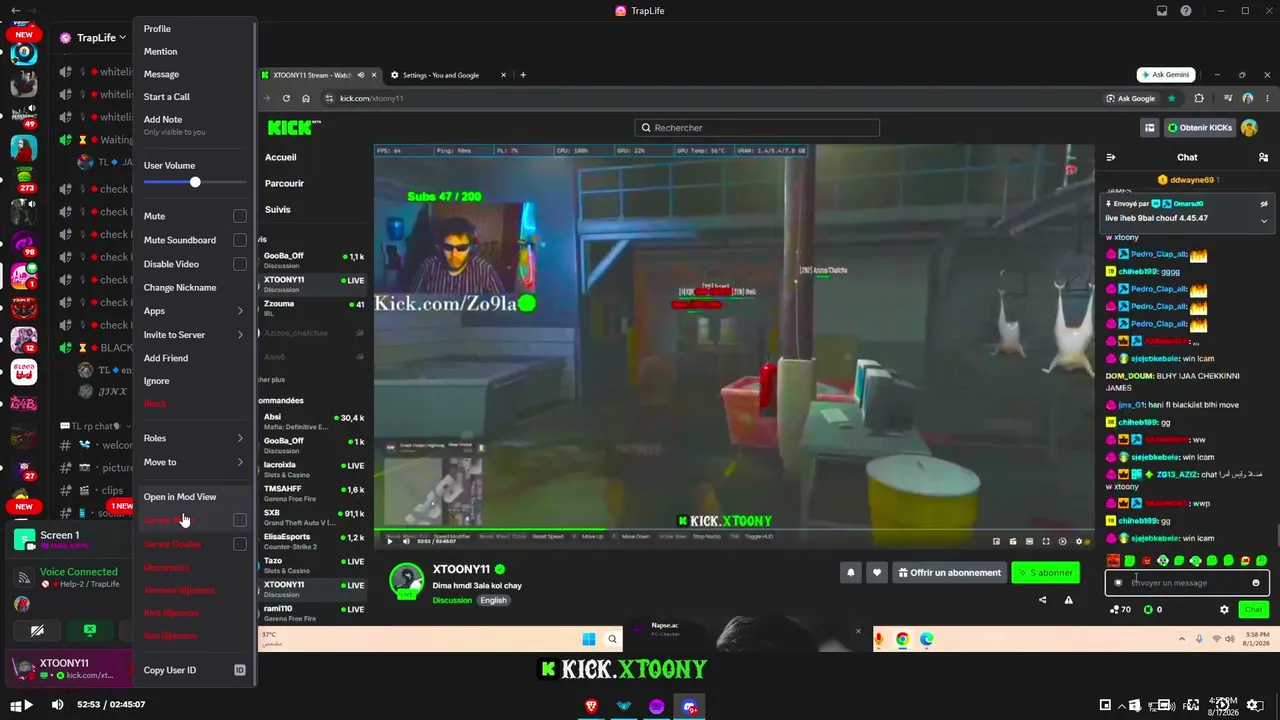Check the Disable Video checkbox
This screenshot has height=720, width=1280.
(x=240, y=264)
